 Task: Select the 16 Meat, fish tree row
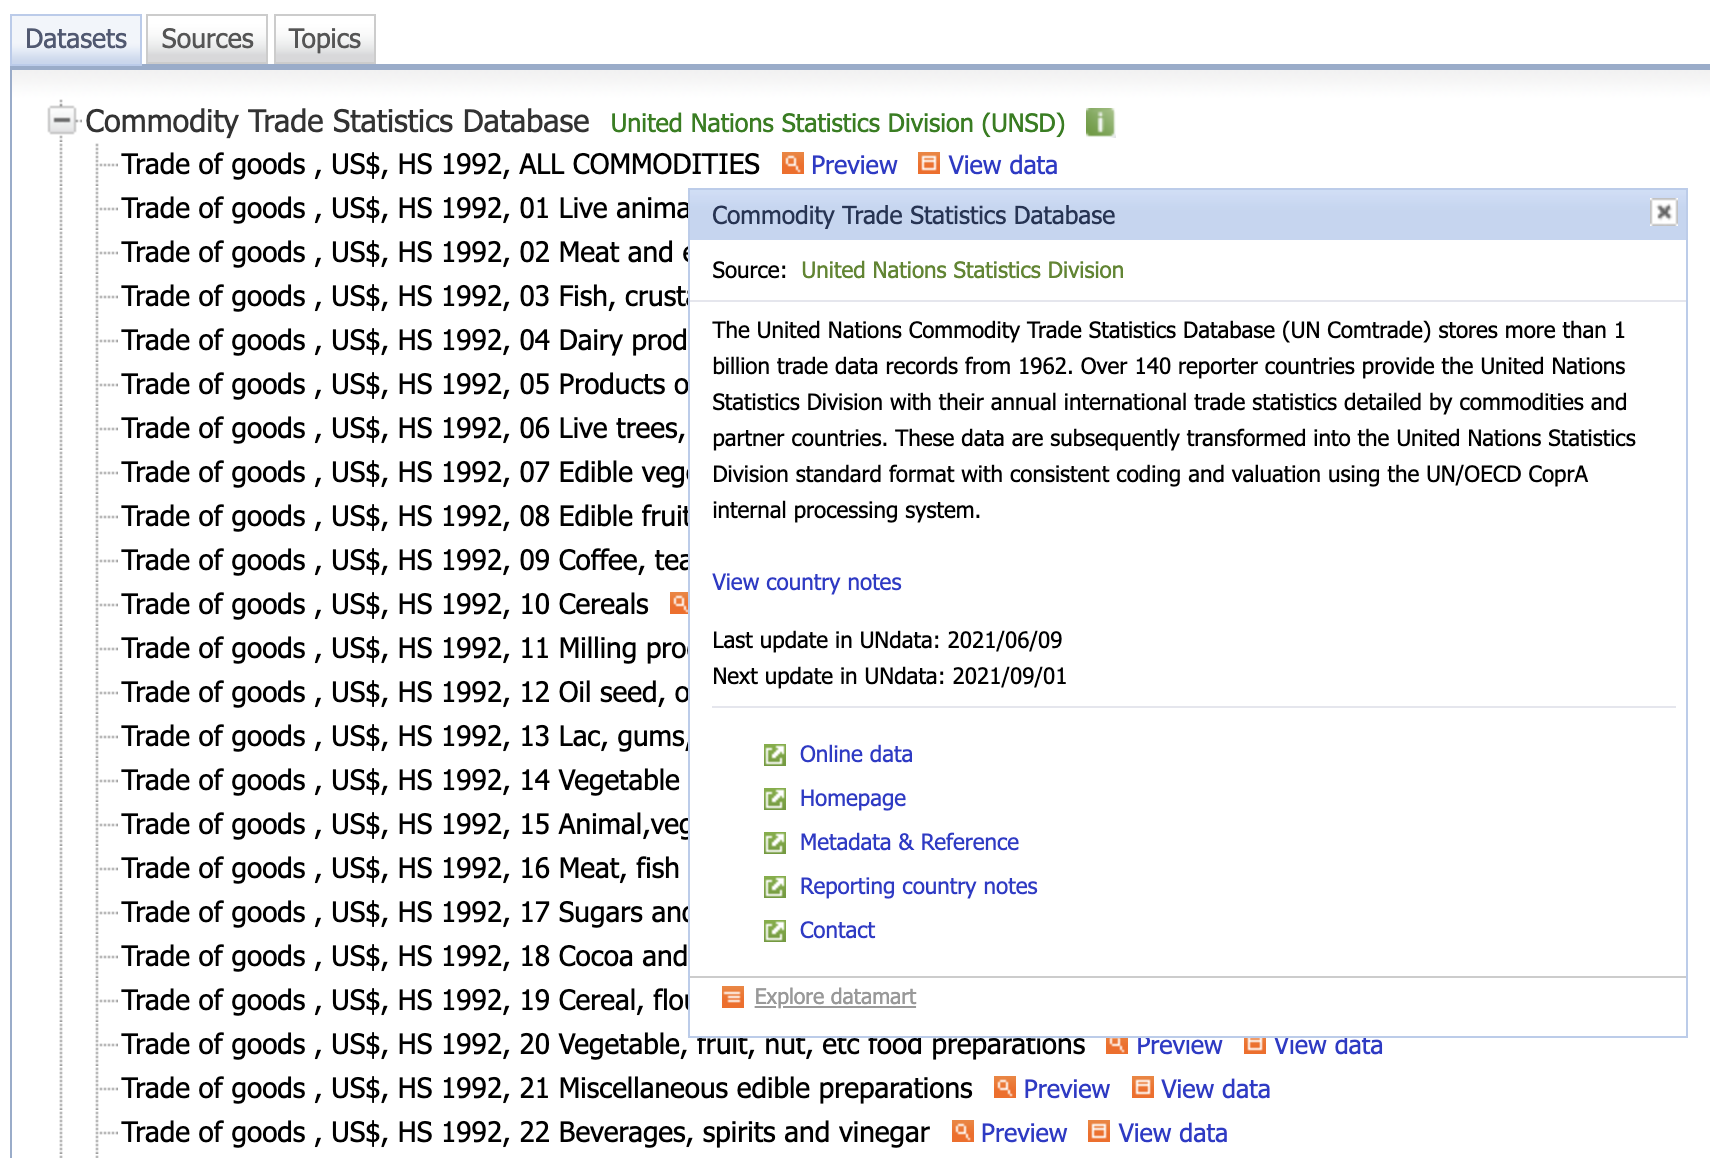(400, 868)
